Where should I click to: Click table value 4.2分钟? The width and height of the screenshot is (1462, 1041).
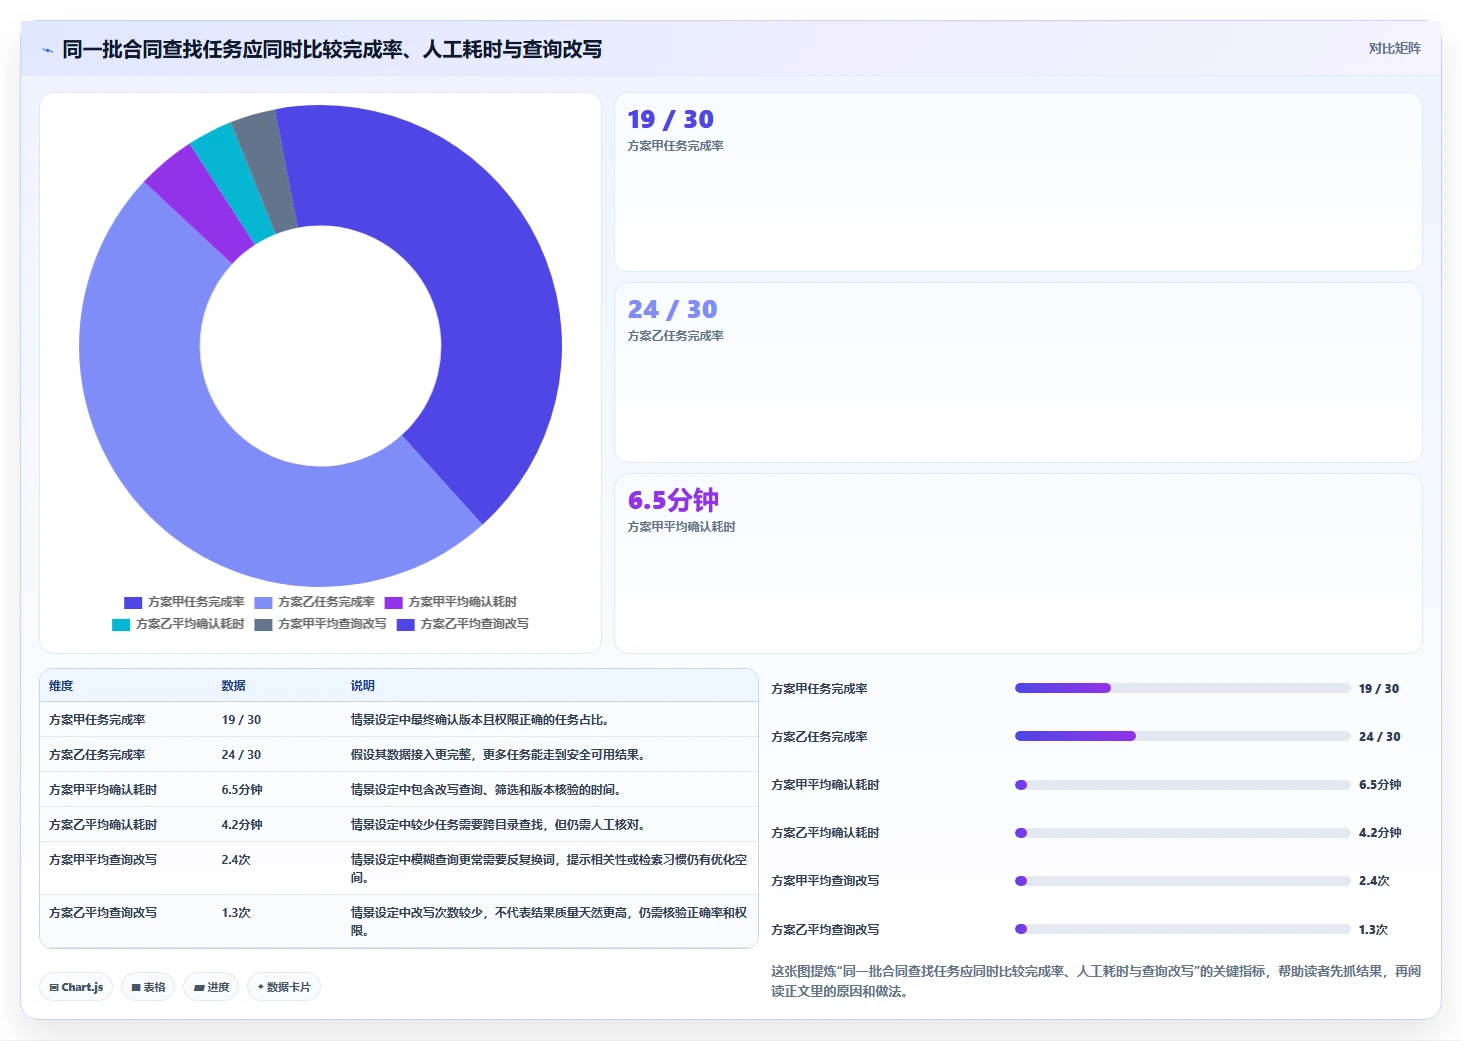click(242, 825)
